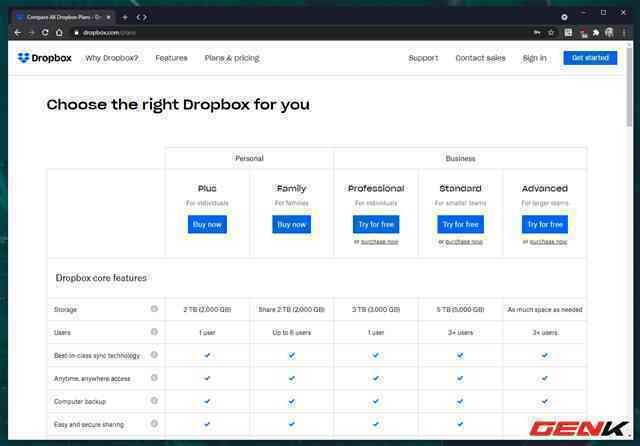Click Try for free under Standard
This screenshot has height=446, width=640.
(x=460, y=224)
